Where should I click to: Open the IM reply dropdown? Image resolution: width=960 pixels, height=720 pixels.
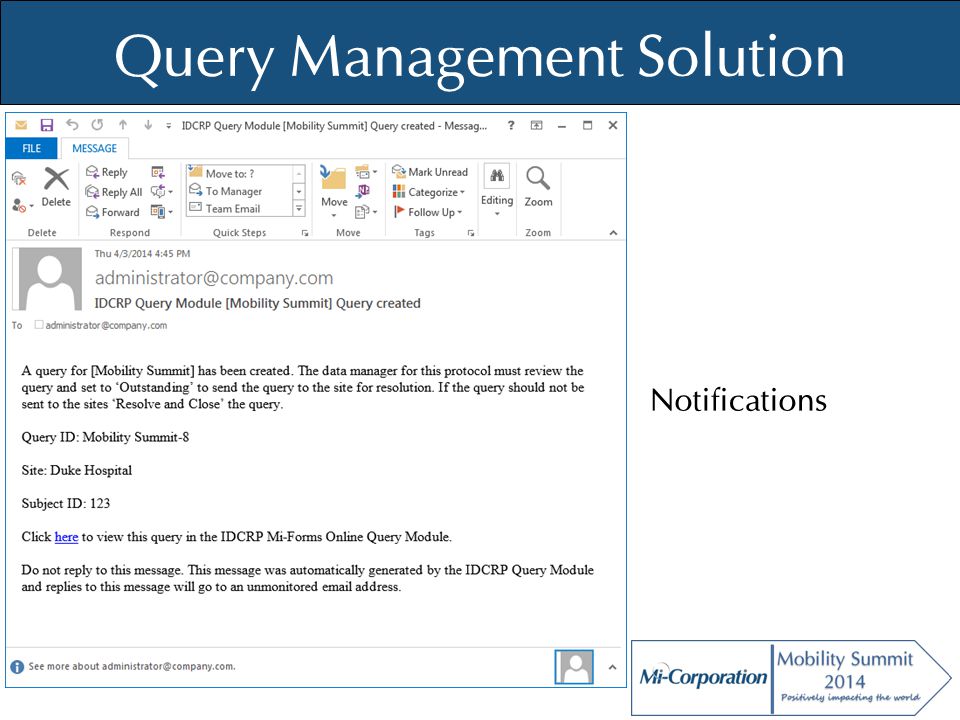coord(162,192)
